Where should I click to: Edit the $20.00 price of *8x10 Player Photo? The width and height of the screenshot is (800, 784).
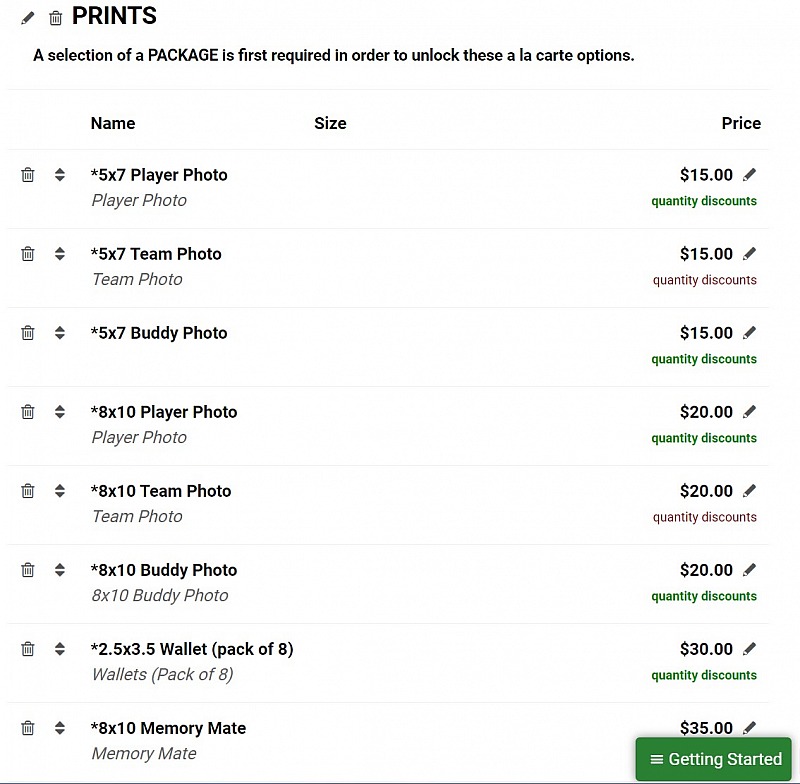[749, 412]
